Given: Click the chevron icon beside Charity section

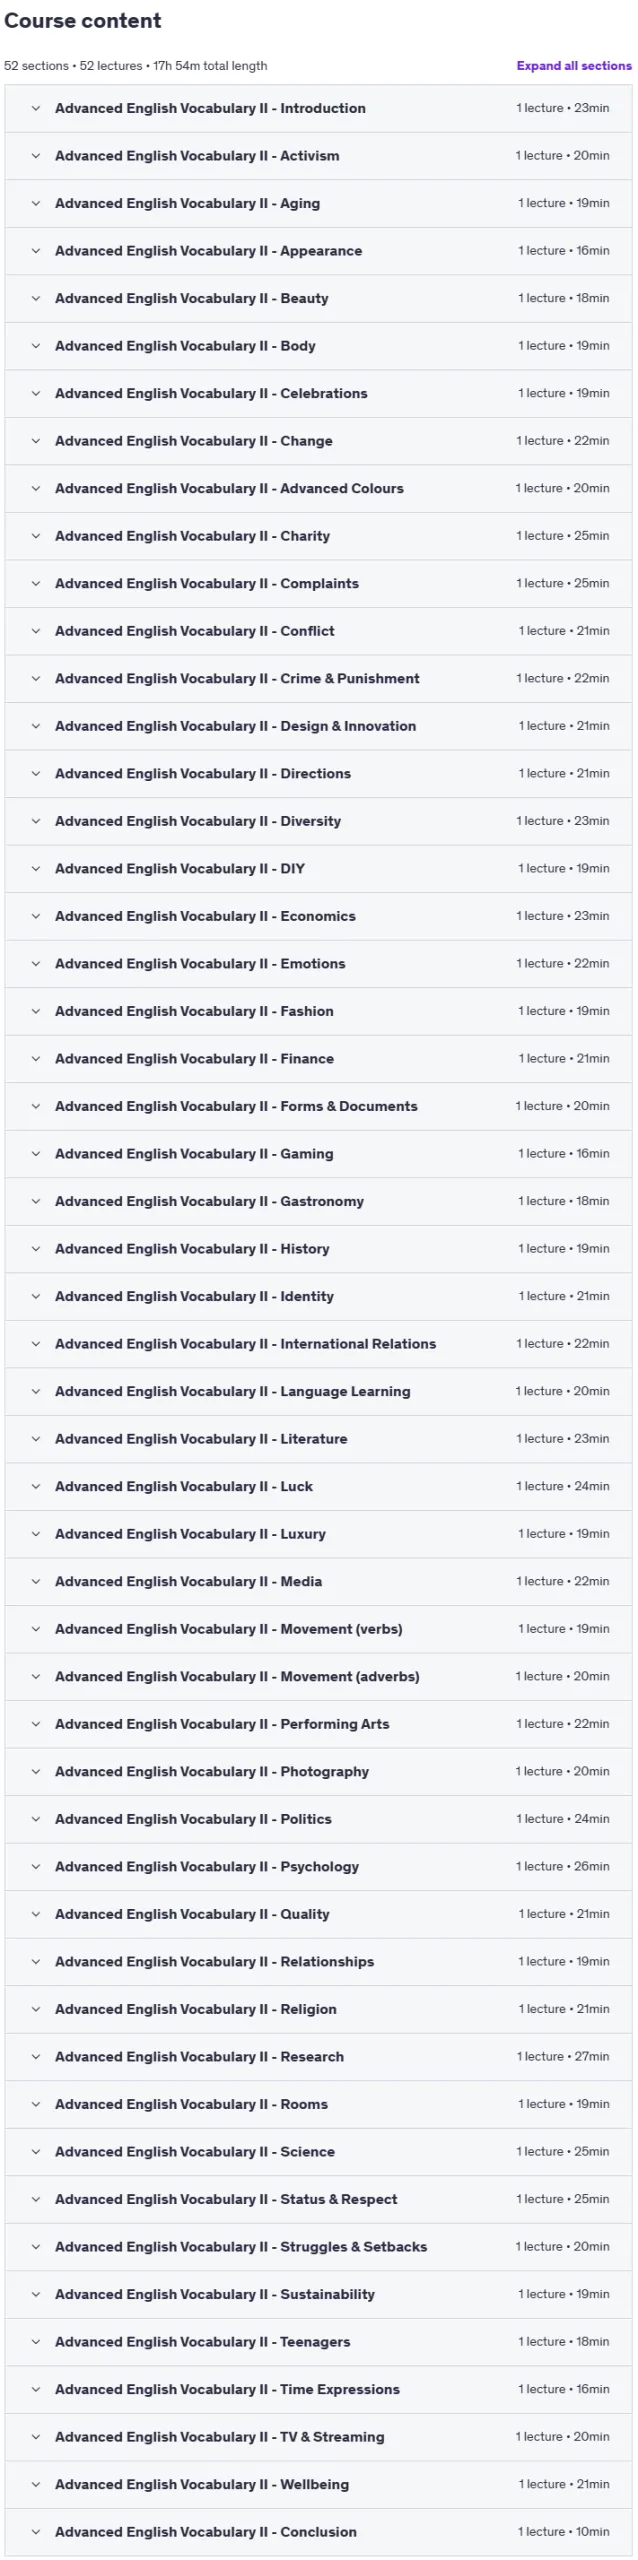Looking at the screenshot, I should pyautogui.click(x=36, y=536).
